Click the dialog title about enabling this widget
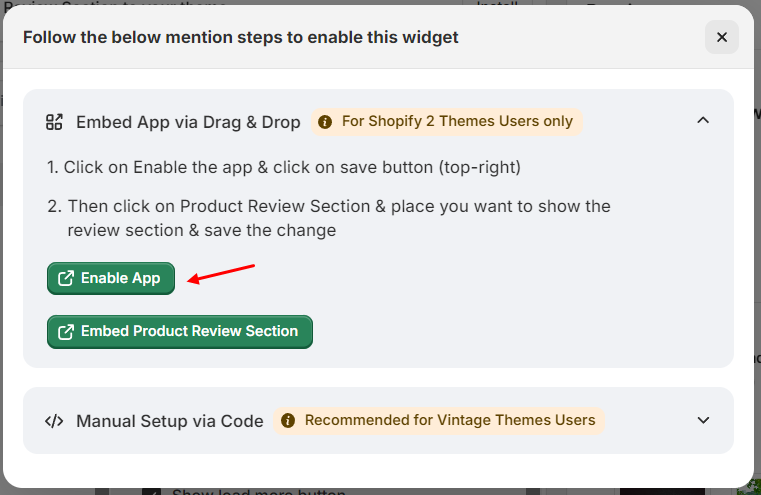 click(241, 37)
